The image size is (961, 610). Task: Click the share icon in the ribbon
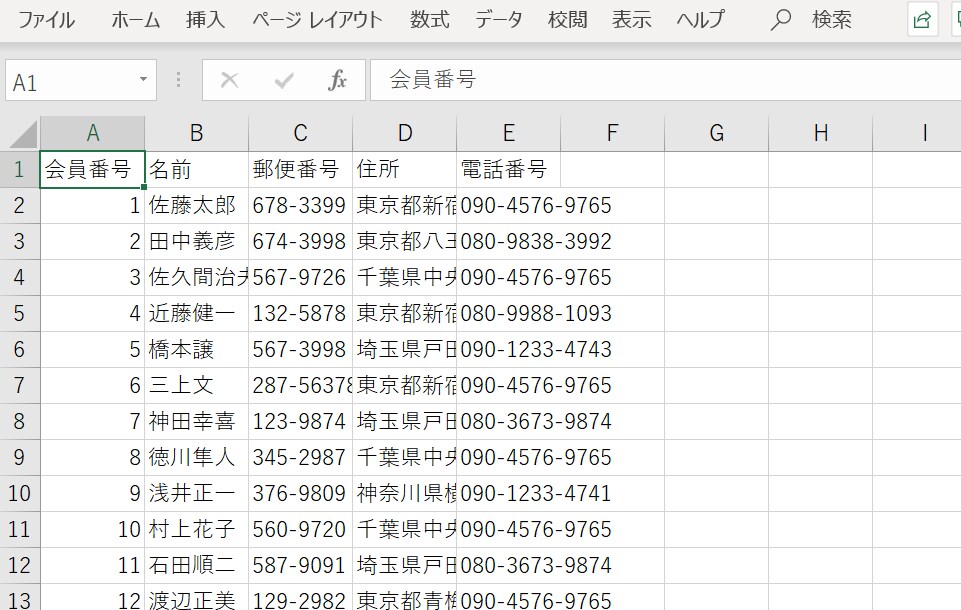coord(922,20)
